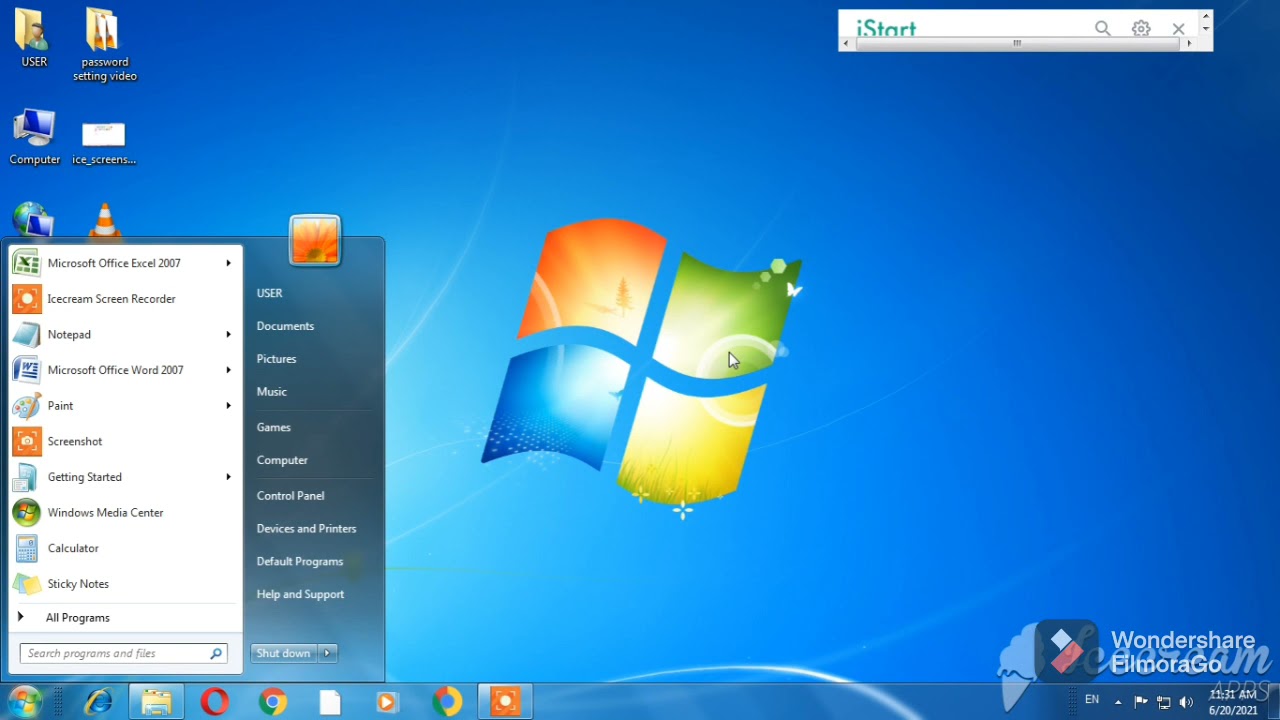Click the iStart dropdown down arrow
The width and height of the screenshot is (1280, 720).
click(x=1206, y=28)
